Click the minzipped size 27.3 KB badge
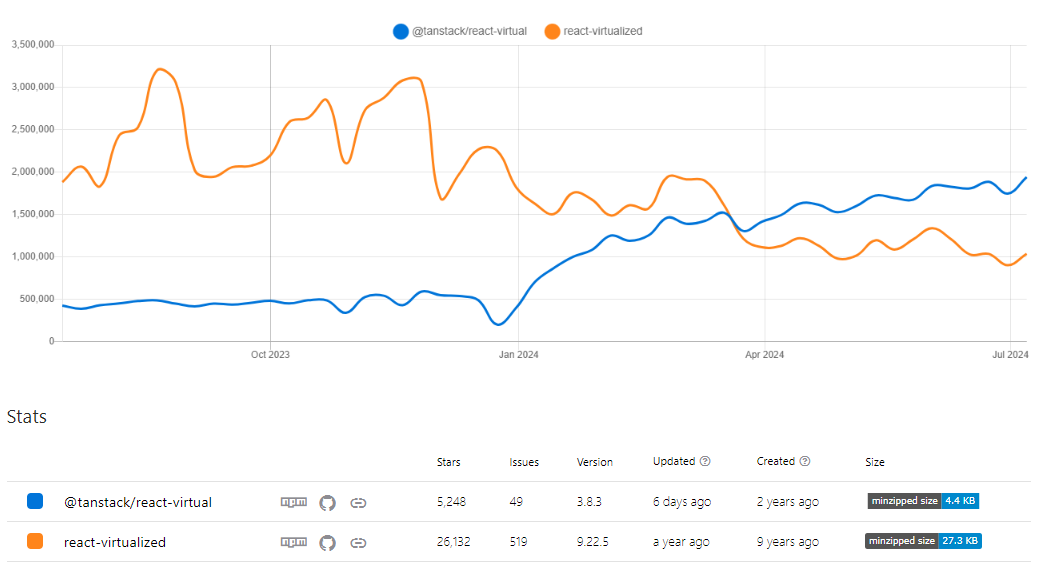This screenshot has width=1042, height=573. coord(923,540)
